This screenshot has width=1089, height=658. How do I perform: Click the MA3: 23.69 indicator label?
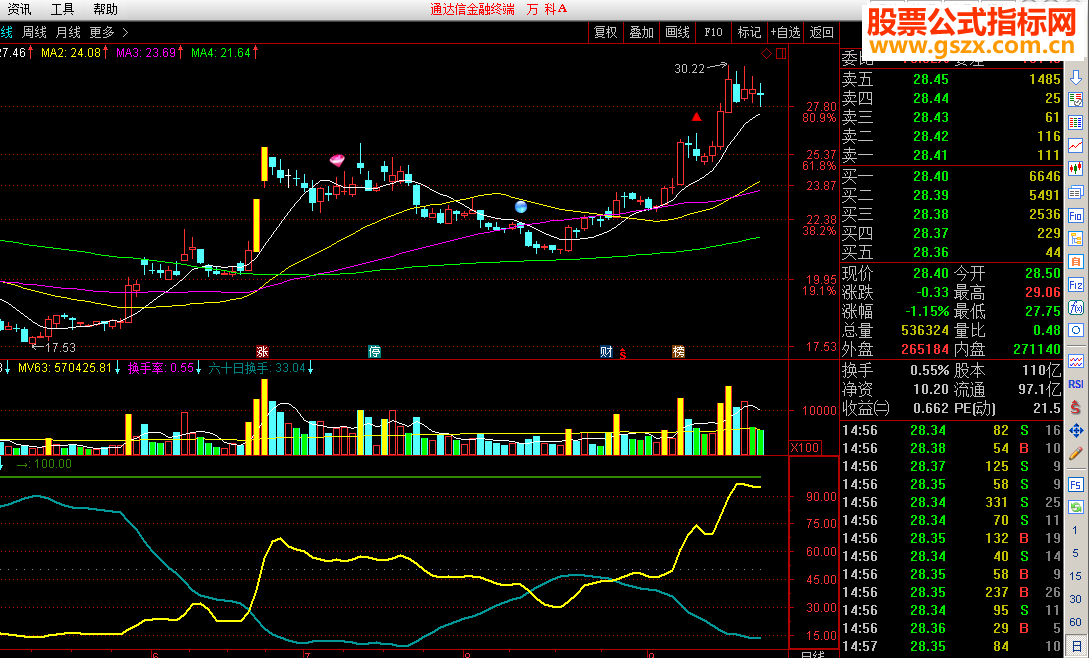146,53
